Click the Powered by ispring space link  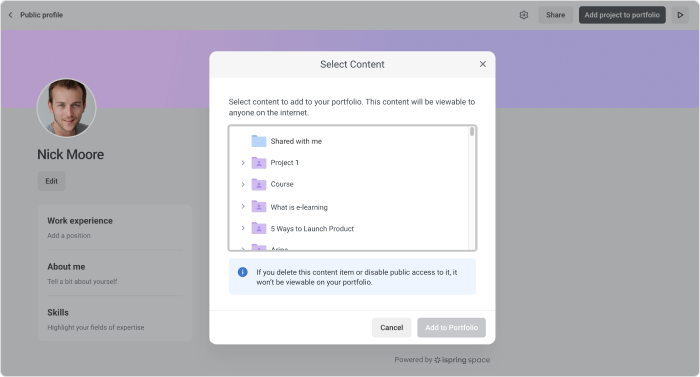pyautogui.click(x=442, y=360)
